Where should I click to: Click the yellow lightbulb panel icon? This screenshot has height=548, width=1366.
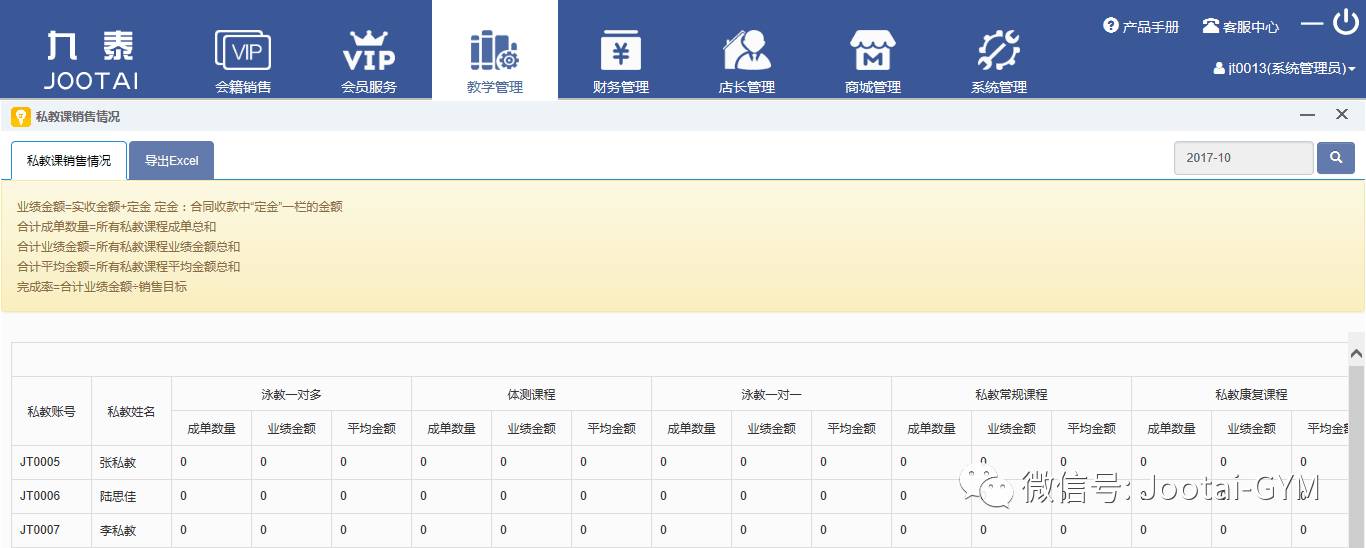(20, 116)
